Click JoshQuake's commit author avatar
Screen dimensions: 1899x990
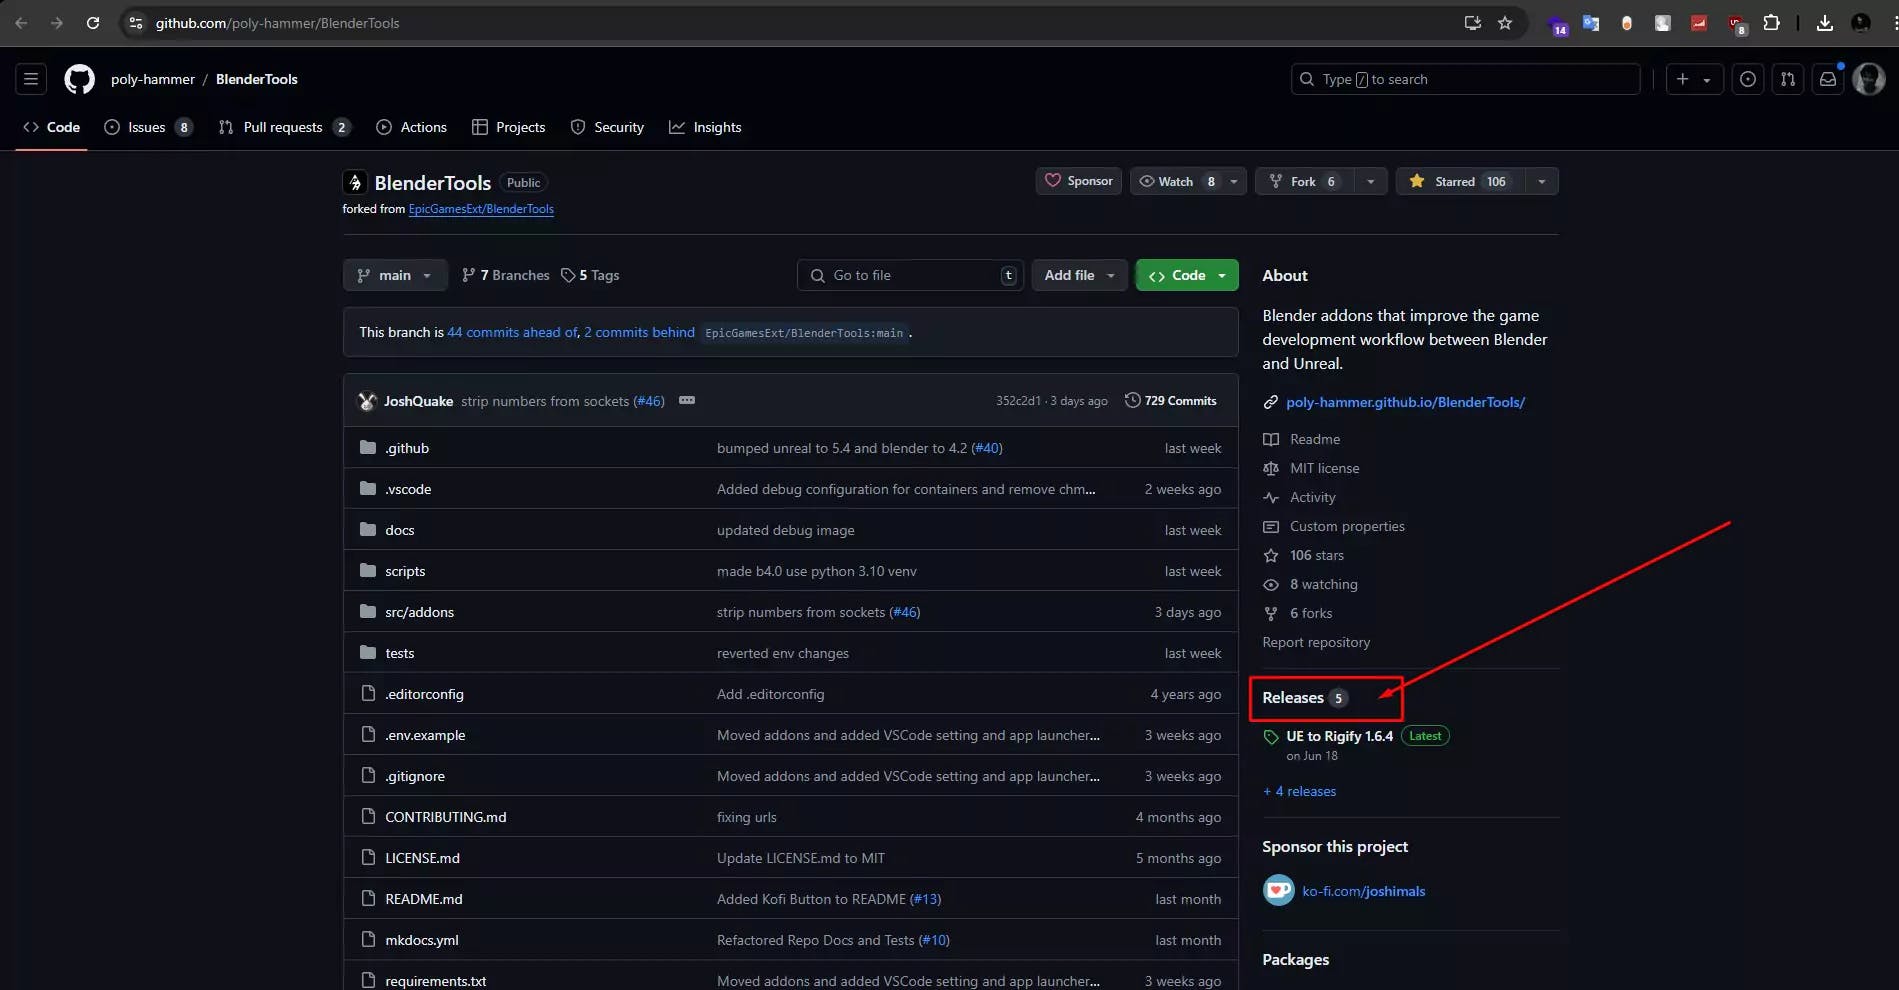tap(367, 401)
